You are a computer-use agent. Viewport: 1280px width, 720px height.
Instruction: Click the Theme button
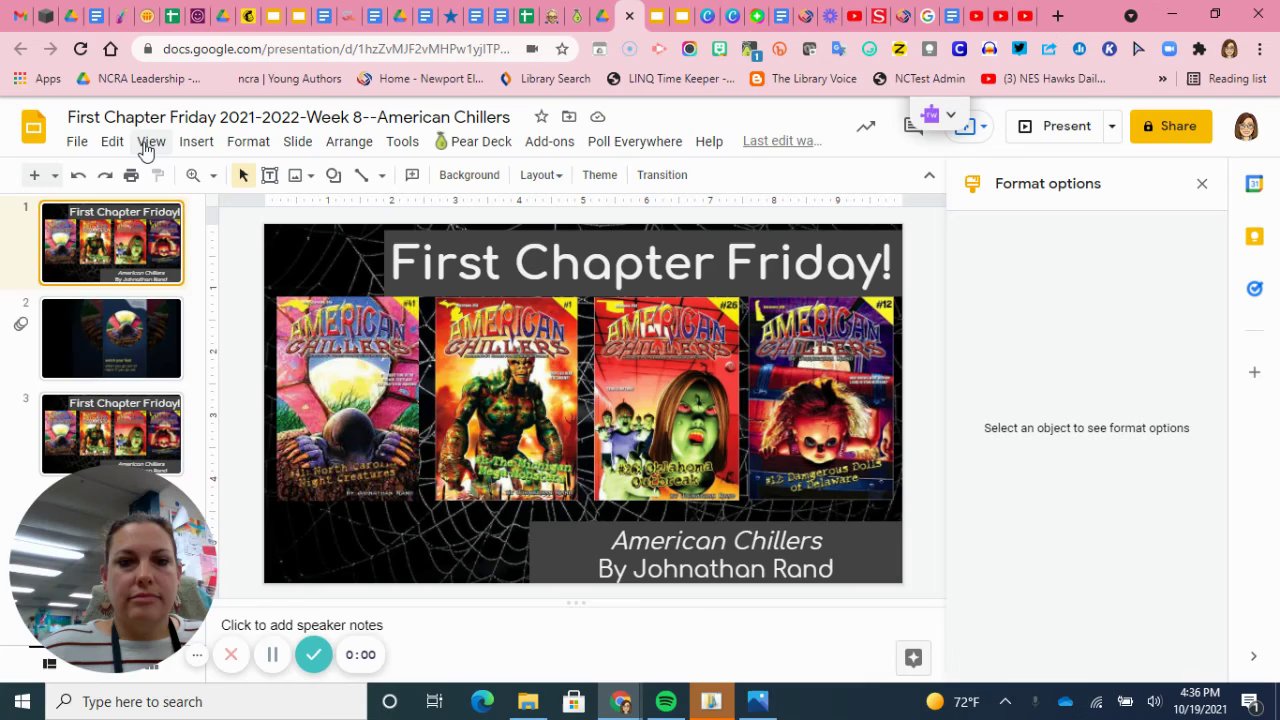click(x=600, y=175)
